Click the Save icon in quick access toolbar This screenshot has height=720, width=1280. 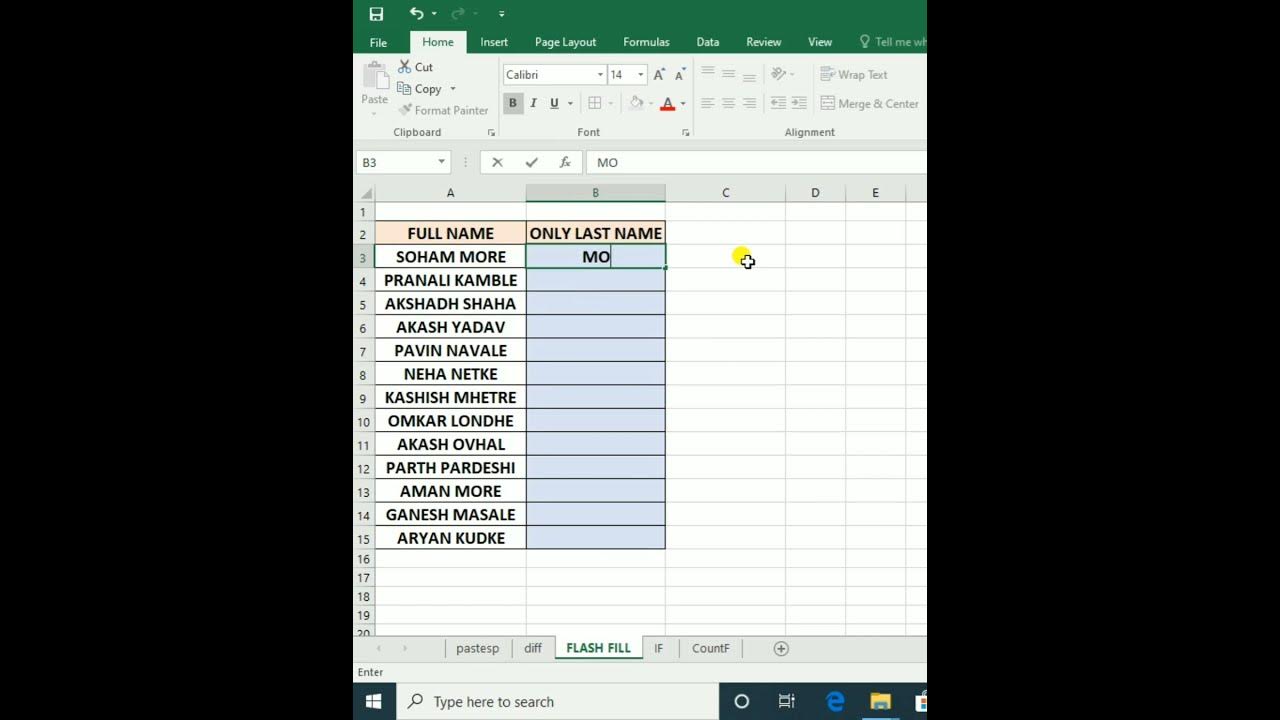376,14
